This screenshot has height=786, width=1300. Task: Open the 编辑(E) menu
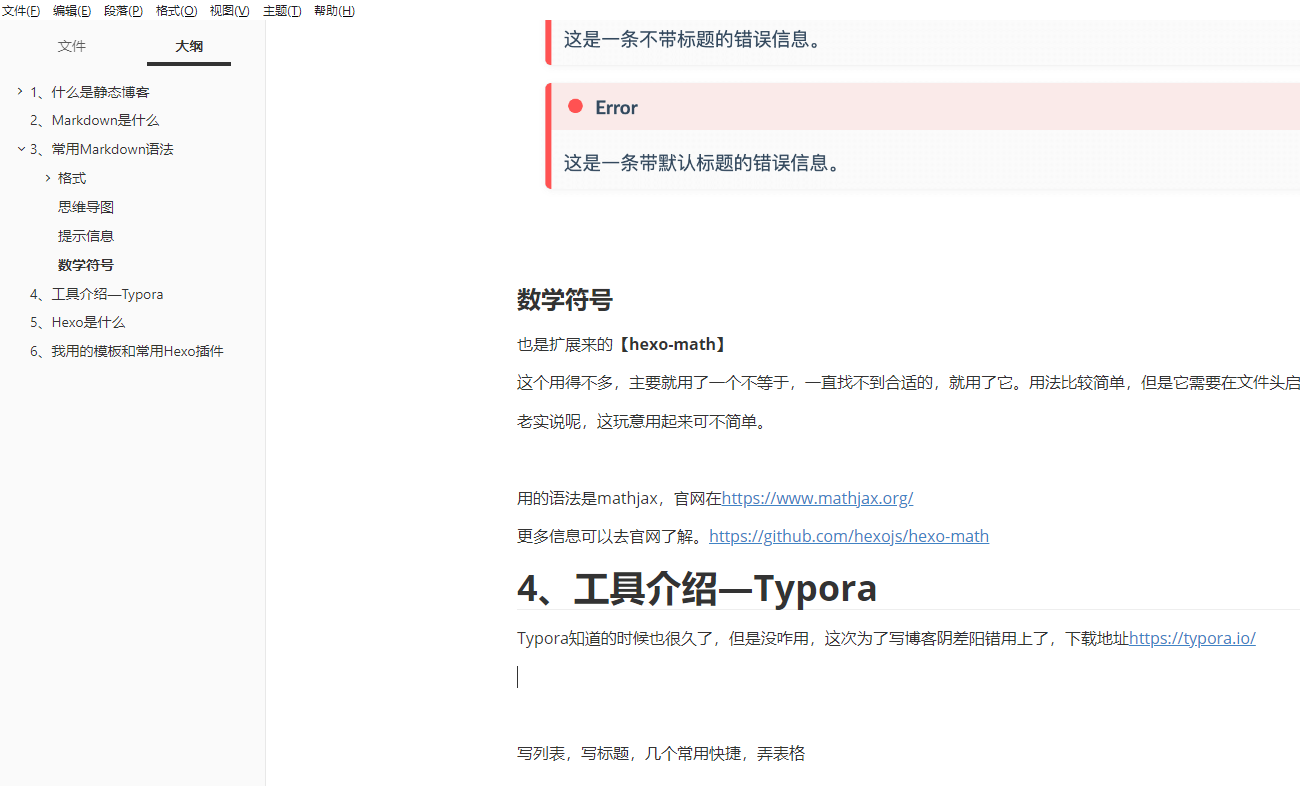[72, 11]
